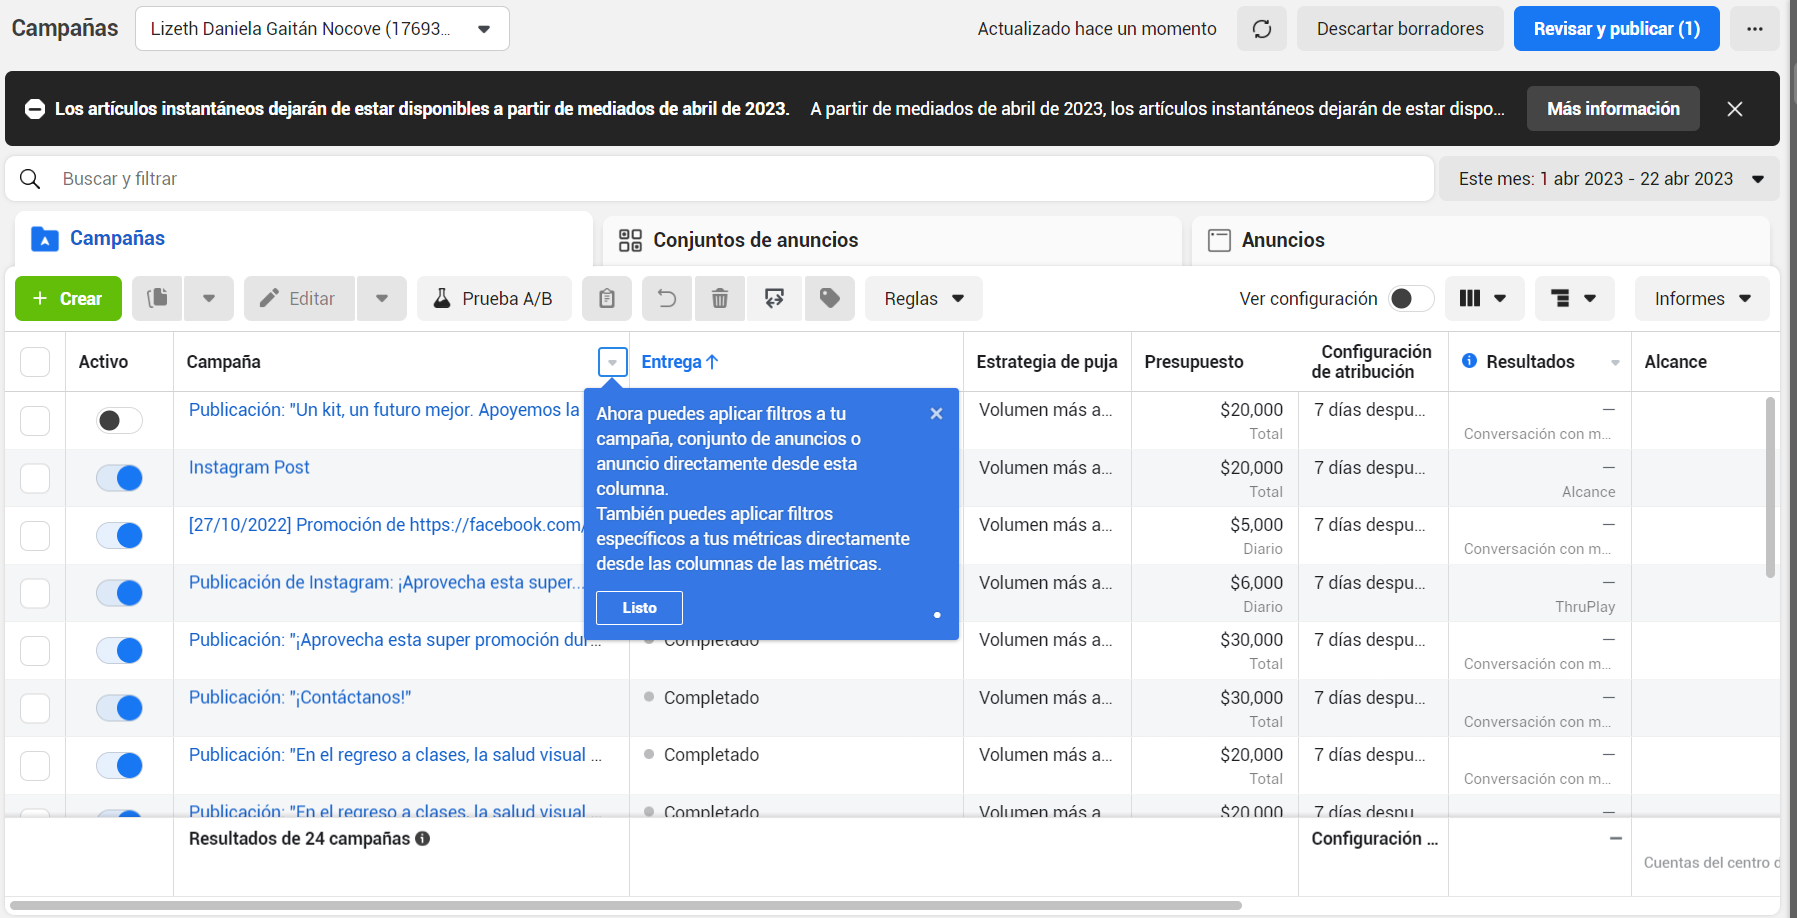Click the Presupuesto column header
This screenshot has height=918, width=1797.
pos(1194,362)
